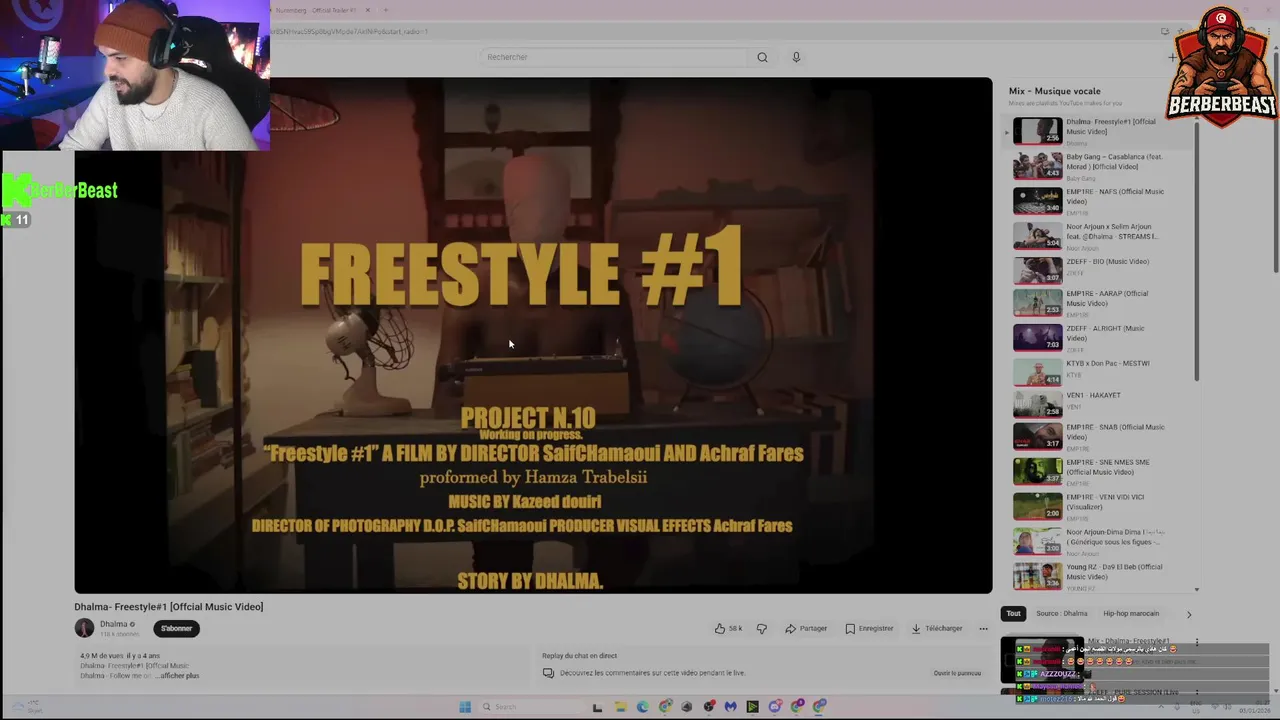Close the Nuremberg Official Trailer browser tab
The height and width of the screenshot is (720, 1280).
click(x=367, y=10)
